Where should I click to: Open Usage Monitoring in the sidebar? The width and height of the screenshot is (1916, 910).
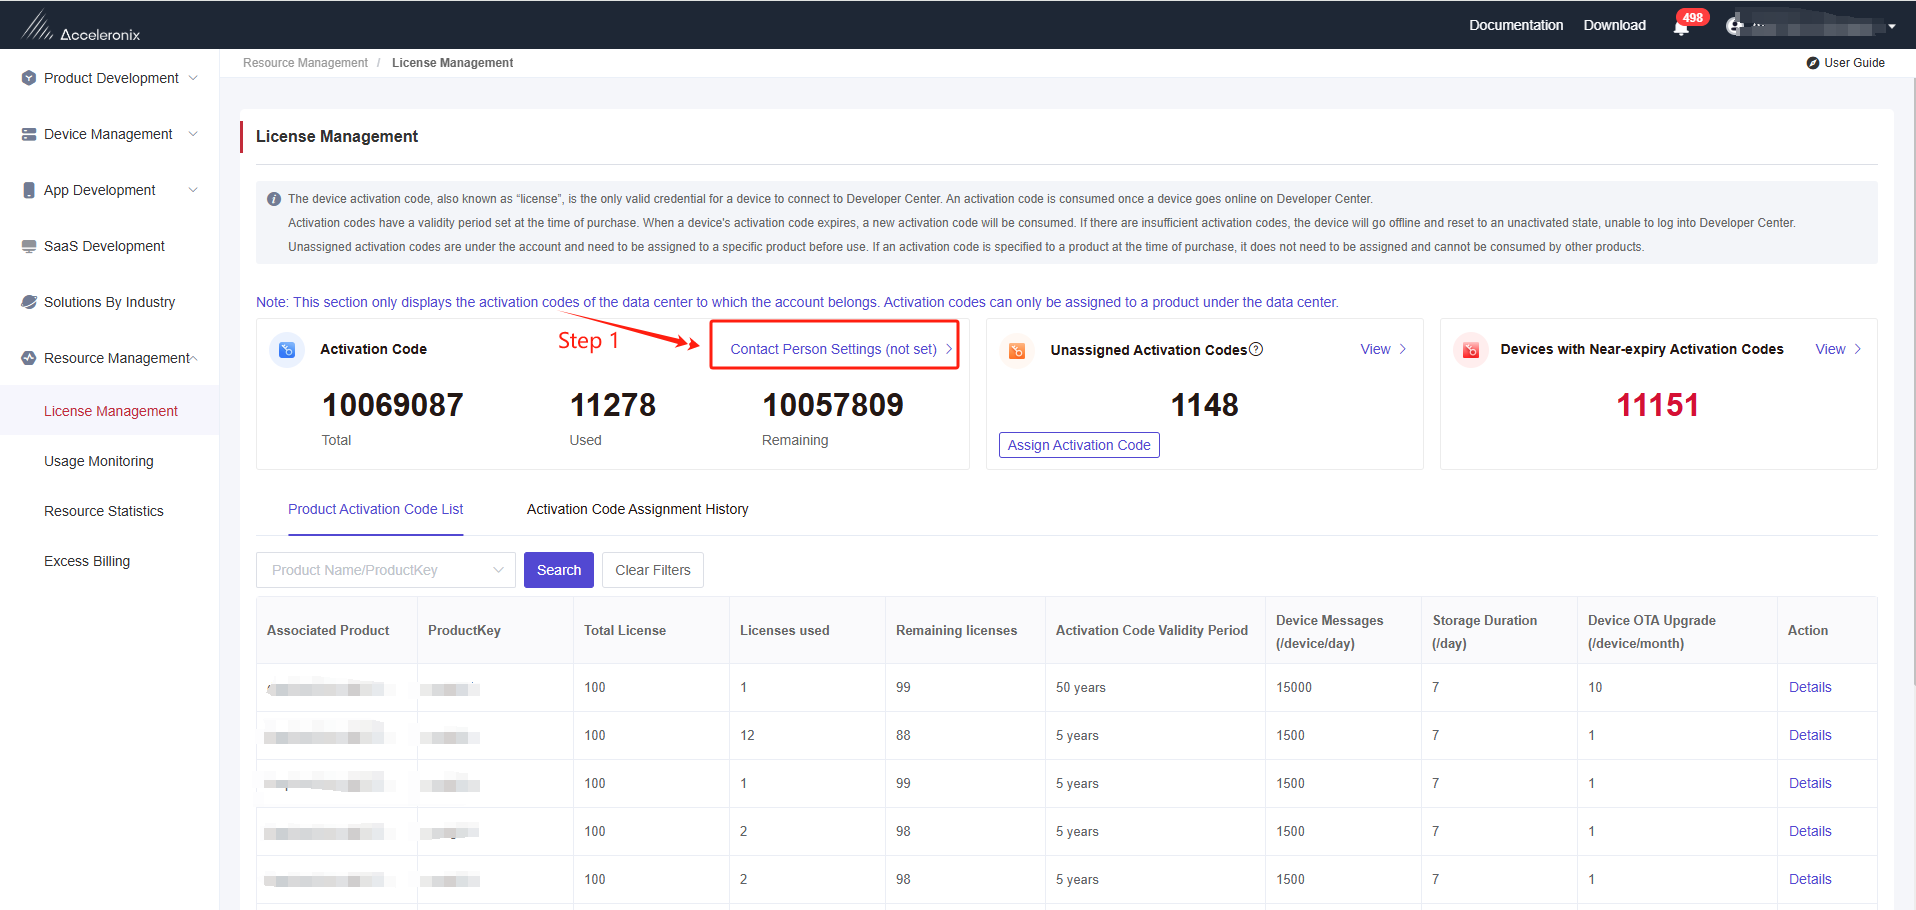coord(99,461)
